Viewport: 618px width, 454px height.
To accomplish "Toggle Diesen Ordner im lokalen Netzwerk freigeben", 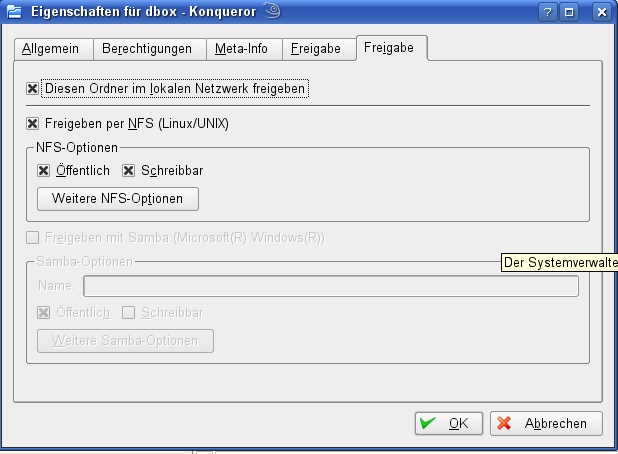I will coord(32,89).
